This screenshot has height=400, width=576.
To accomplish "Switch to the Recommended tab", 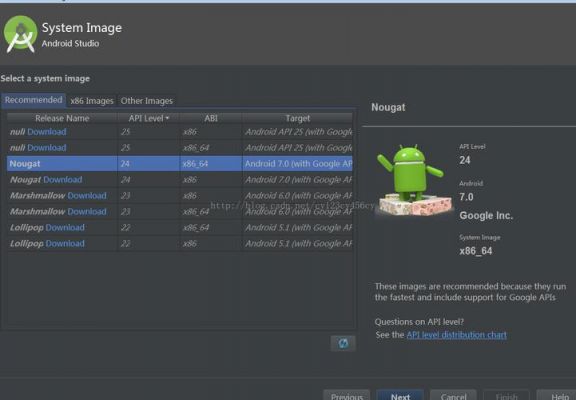I will tap(33, 100).
